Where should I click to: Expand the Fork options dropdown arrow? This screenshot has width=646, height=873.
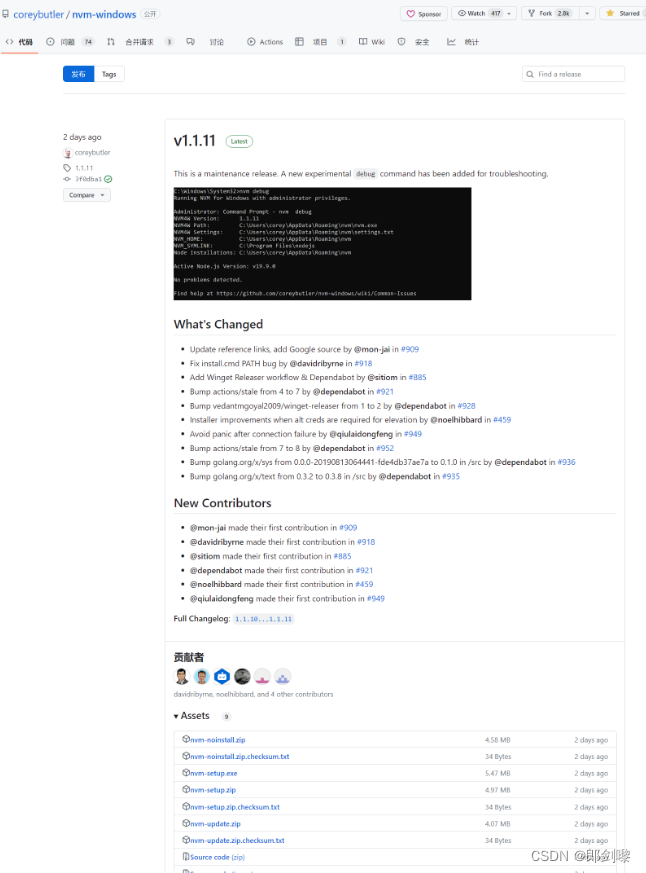(x=587, y=13)
